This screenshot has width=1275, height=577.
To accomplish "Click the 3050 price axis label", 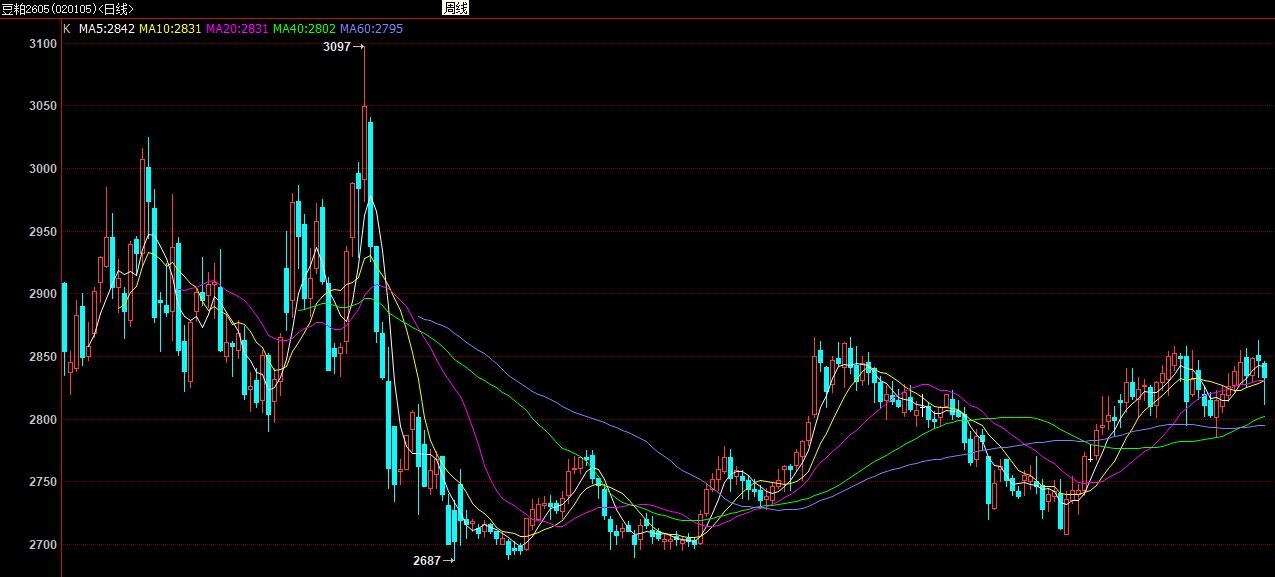I will point(43,106).
